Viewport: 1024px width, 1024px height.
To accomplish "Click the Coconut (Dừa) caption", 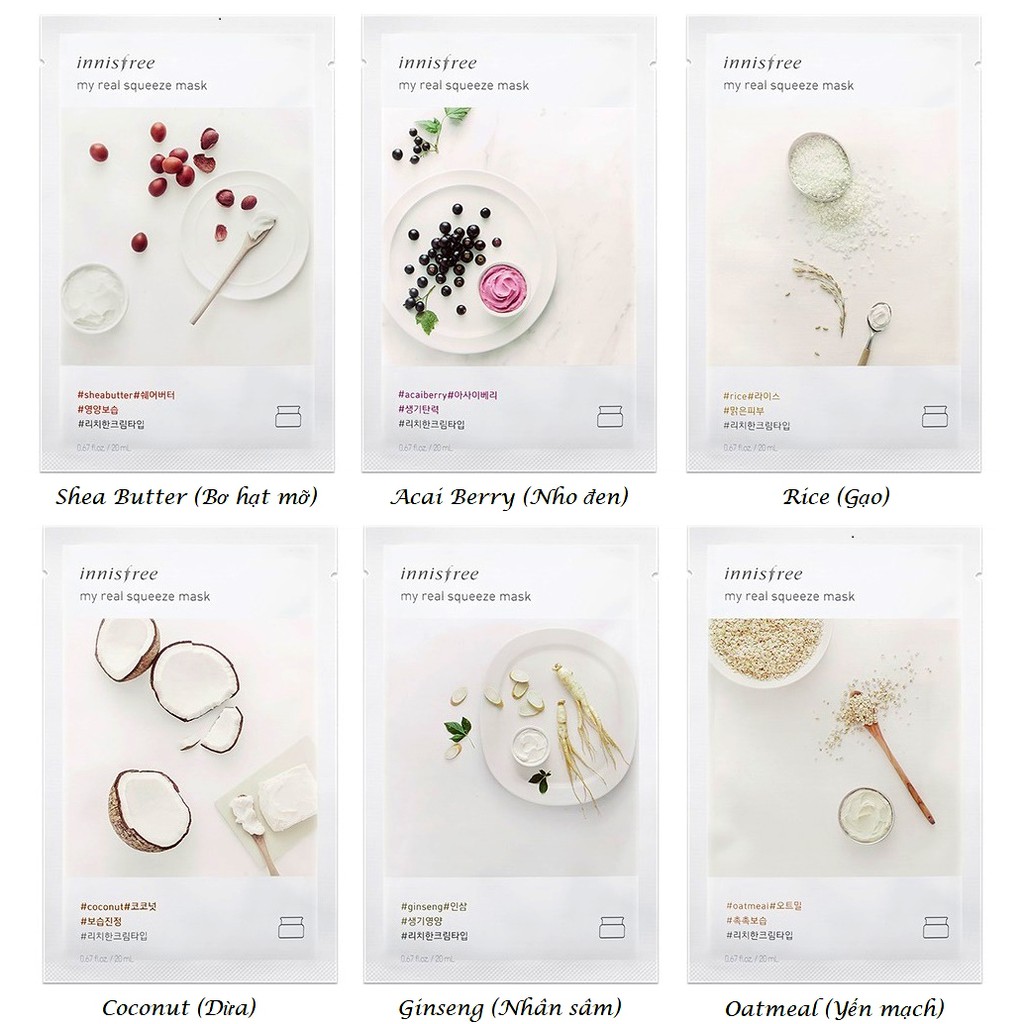I will (x=179, y=1008).
